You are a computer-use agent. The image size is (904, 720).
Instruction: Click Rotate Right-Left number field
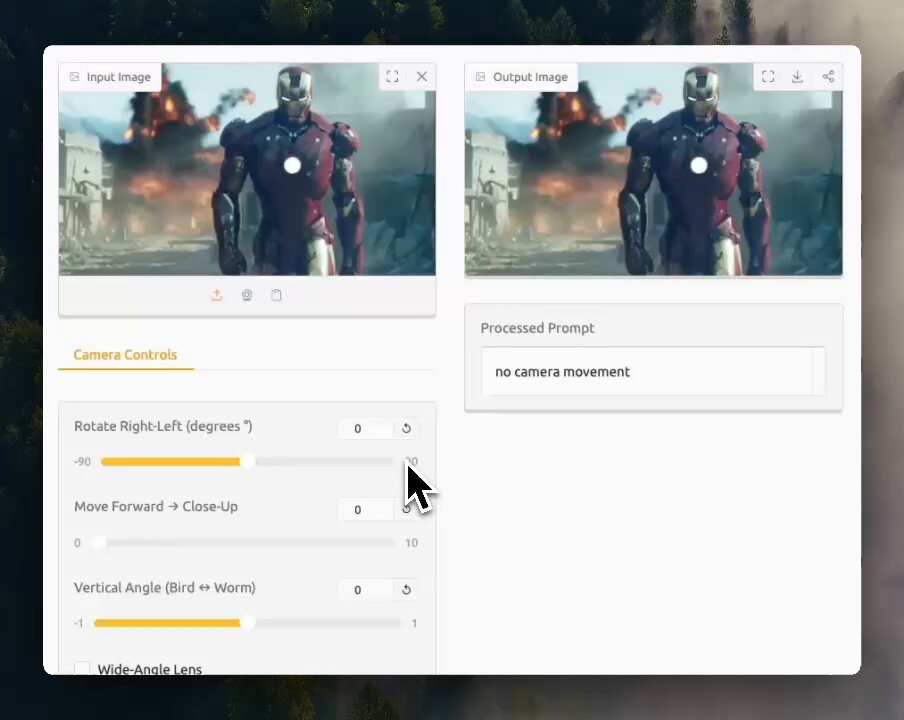366,428
